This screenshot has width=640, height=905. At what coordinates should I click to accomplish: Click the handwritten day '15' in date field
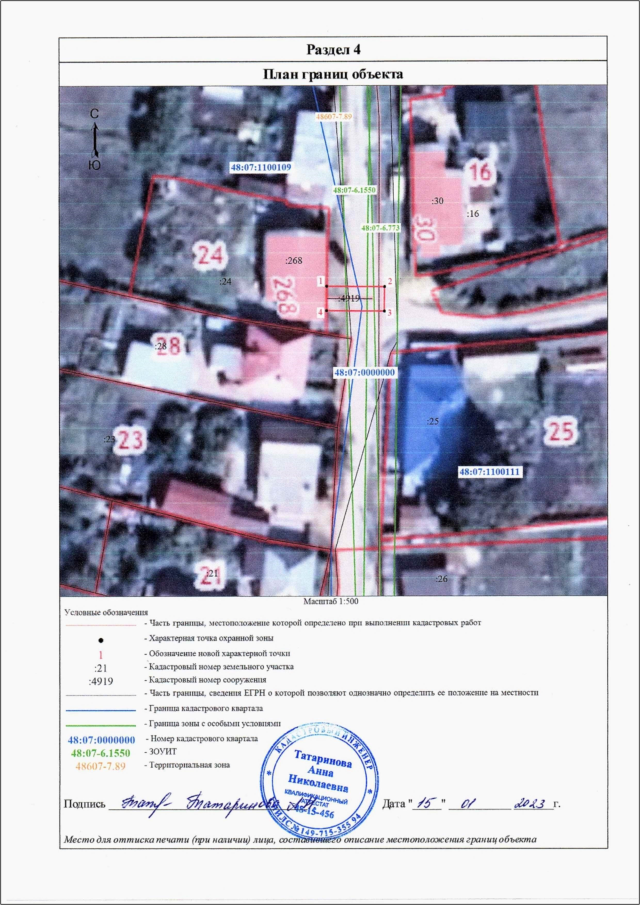point(427,802)
